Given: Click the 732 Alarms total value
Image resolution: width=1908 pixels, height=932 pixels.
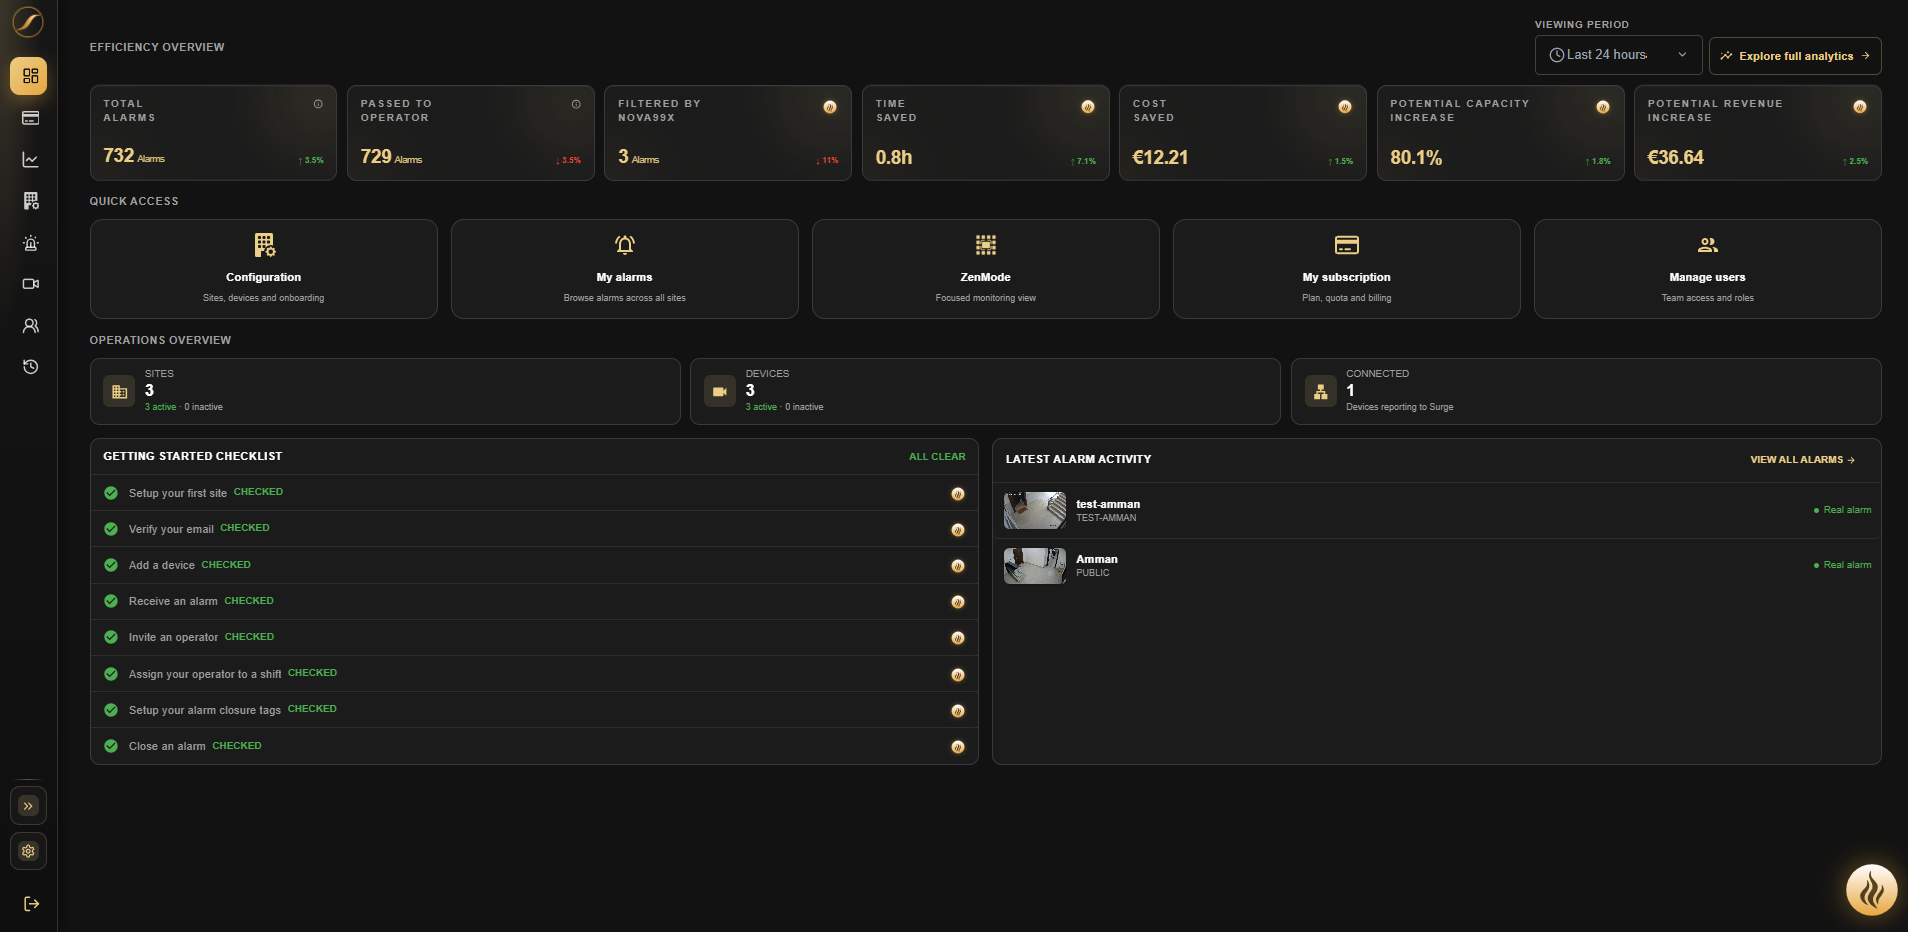Looking at the screenshot, I should pyautogui.click(x=134, y=156).
